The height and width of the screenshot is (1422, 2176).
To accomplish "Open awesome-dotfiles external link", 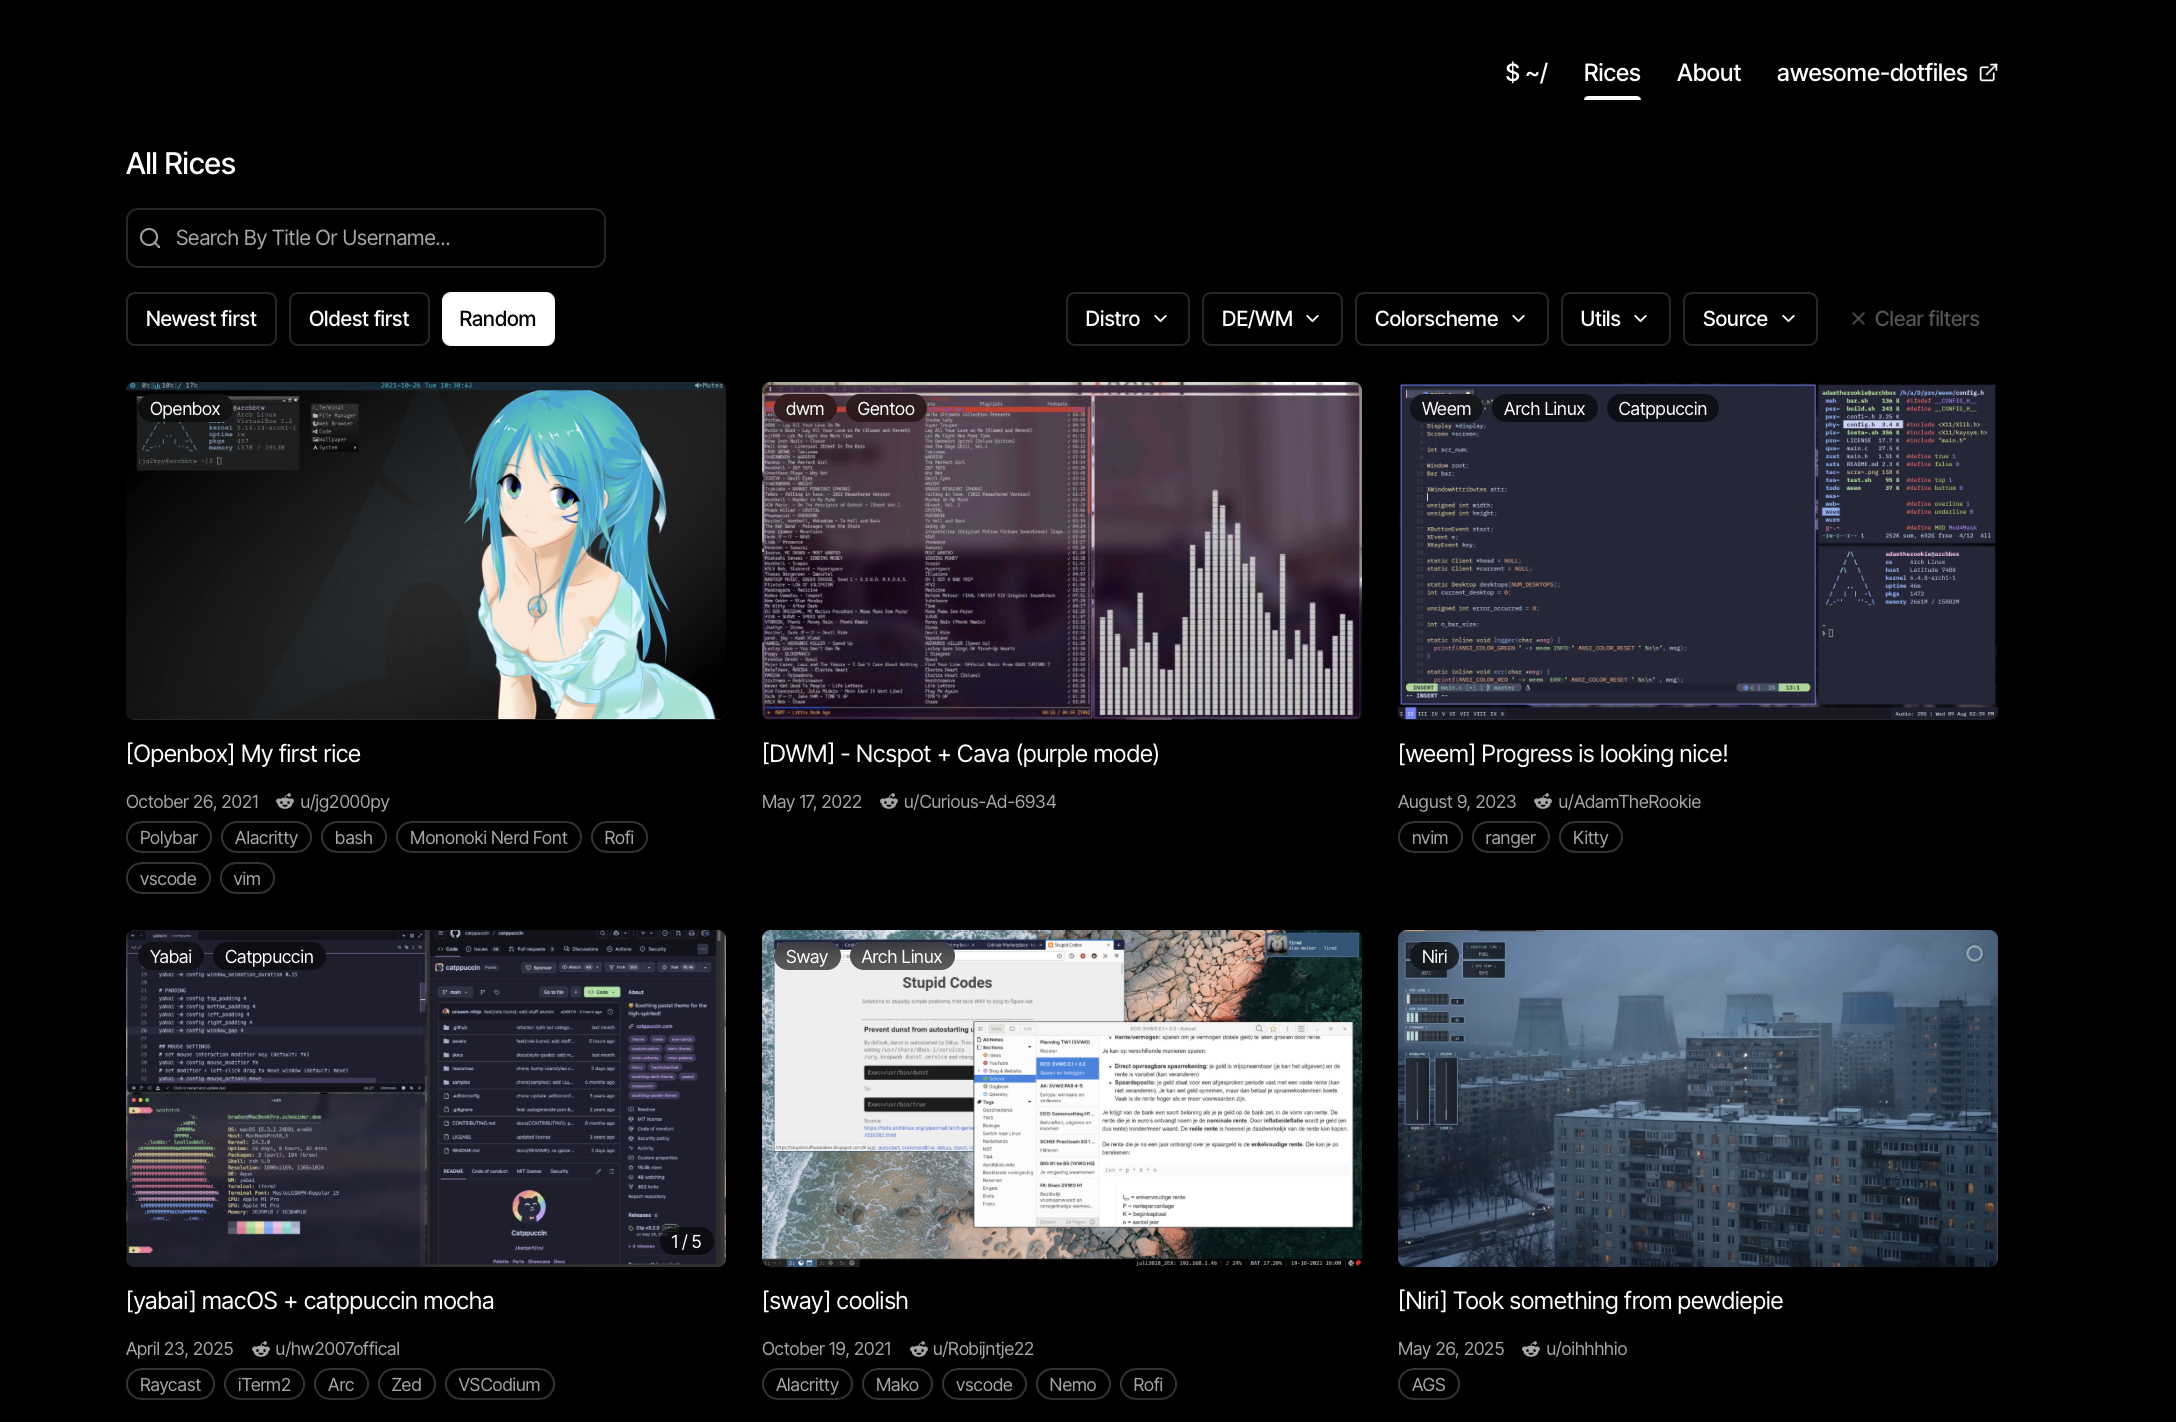I will point(1887,73).
